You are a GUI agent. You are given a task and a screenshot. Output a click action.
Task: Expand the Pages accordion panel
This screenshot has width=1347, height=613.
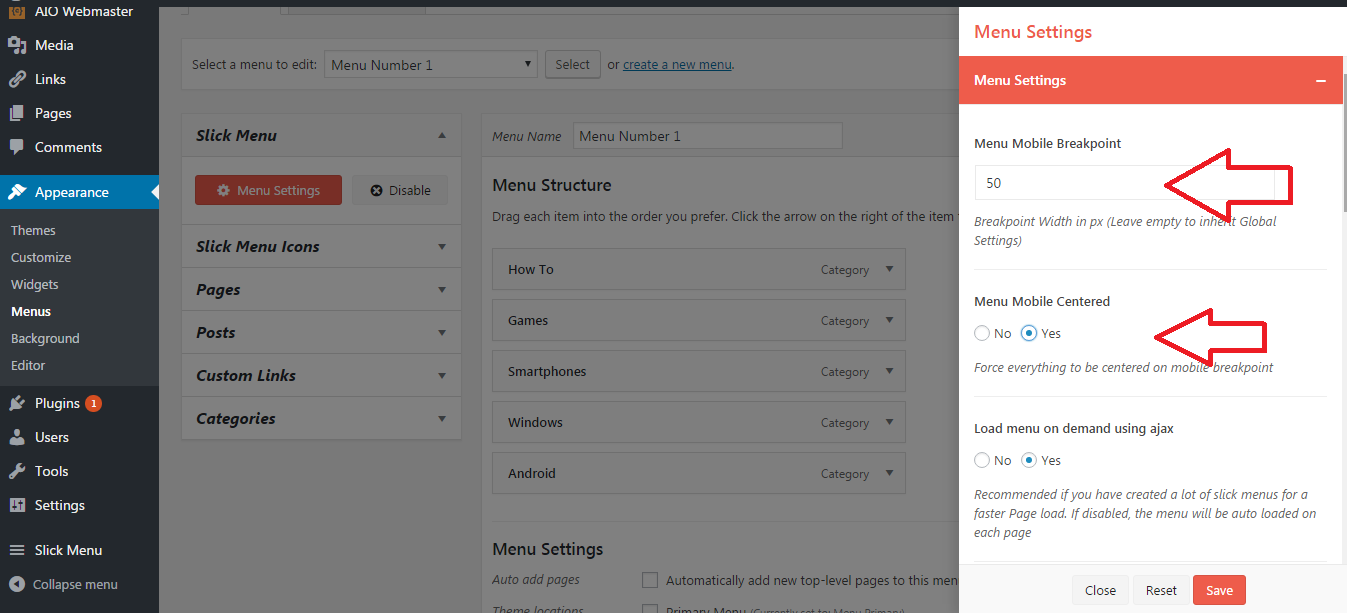click(442, 289)
